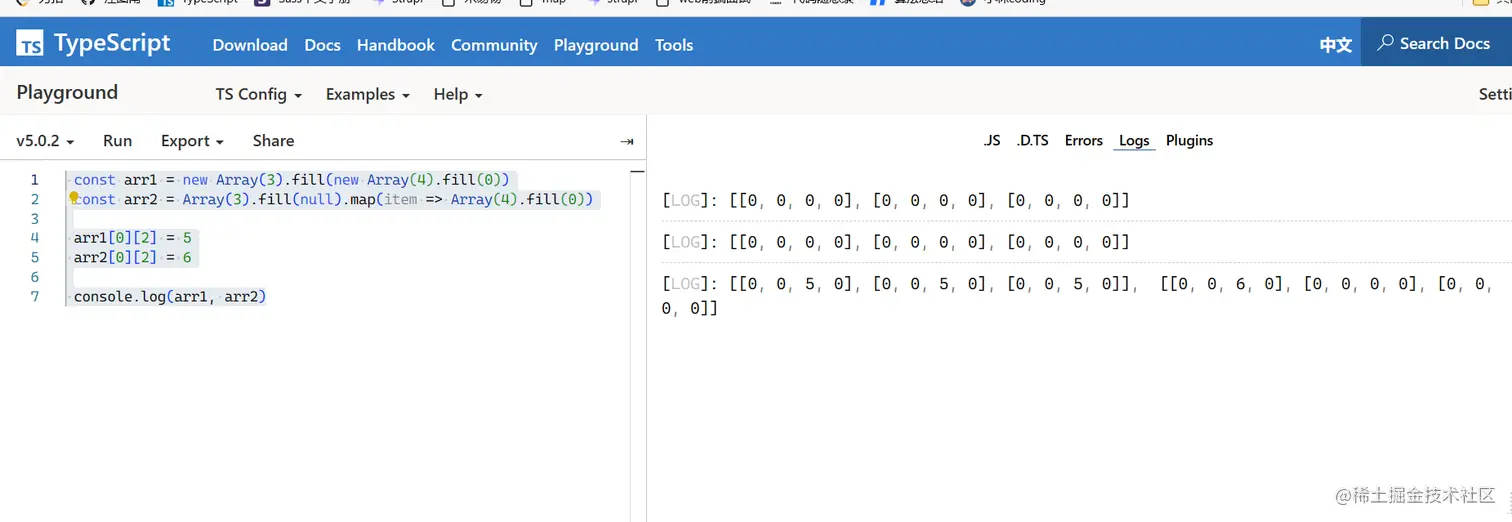The height and width of the screenshot is (522, 1512).
Task: Click the line 'arr1[0][2] = 5'
Action: click(132, 238)
